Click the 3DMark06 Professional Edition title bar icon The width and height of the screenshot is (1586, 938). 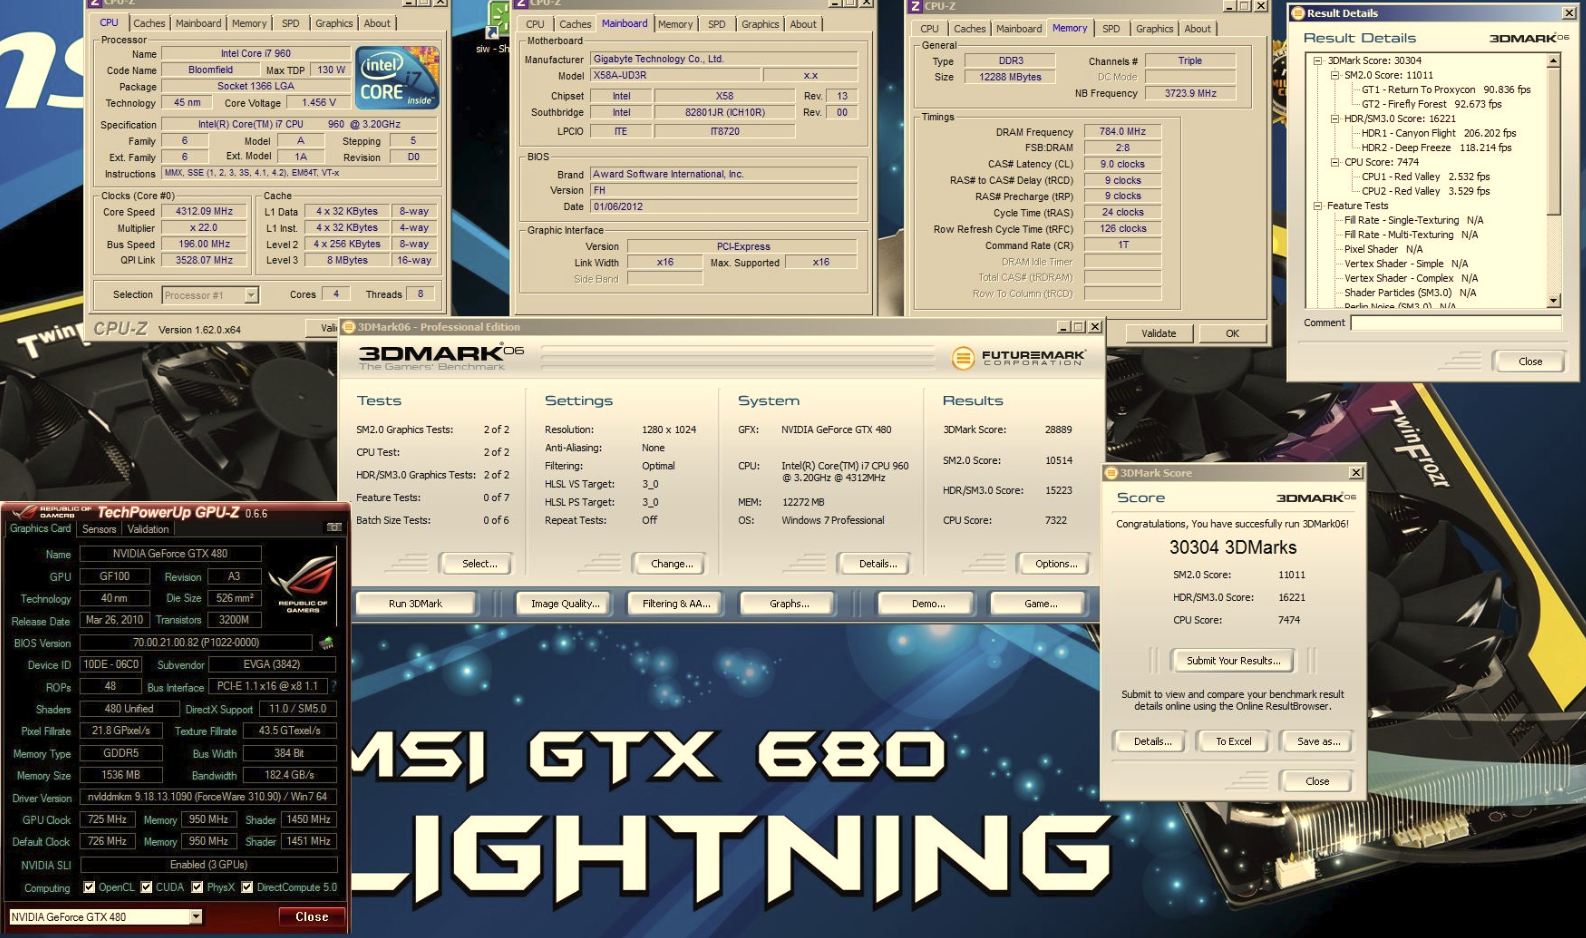(x=349, y=326)
